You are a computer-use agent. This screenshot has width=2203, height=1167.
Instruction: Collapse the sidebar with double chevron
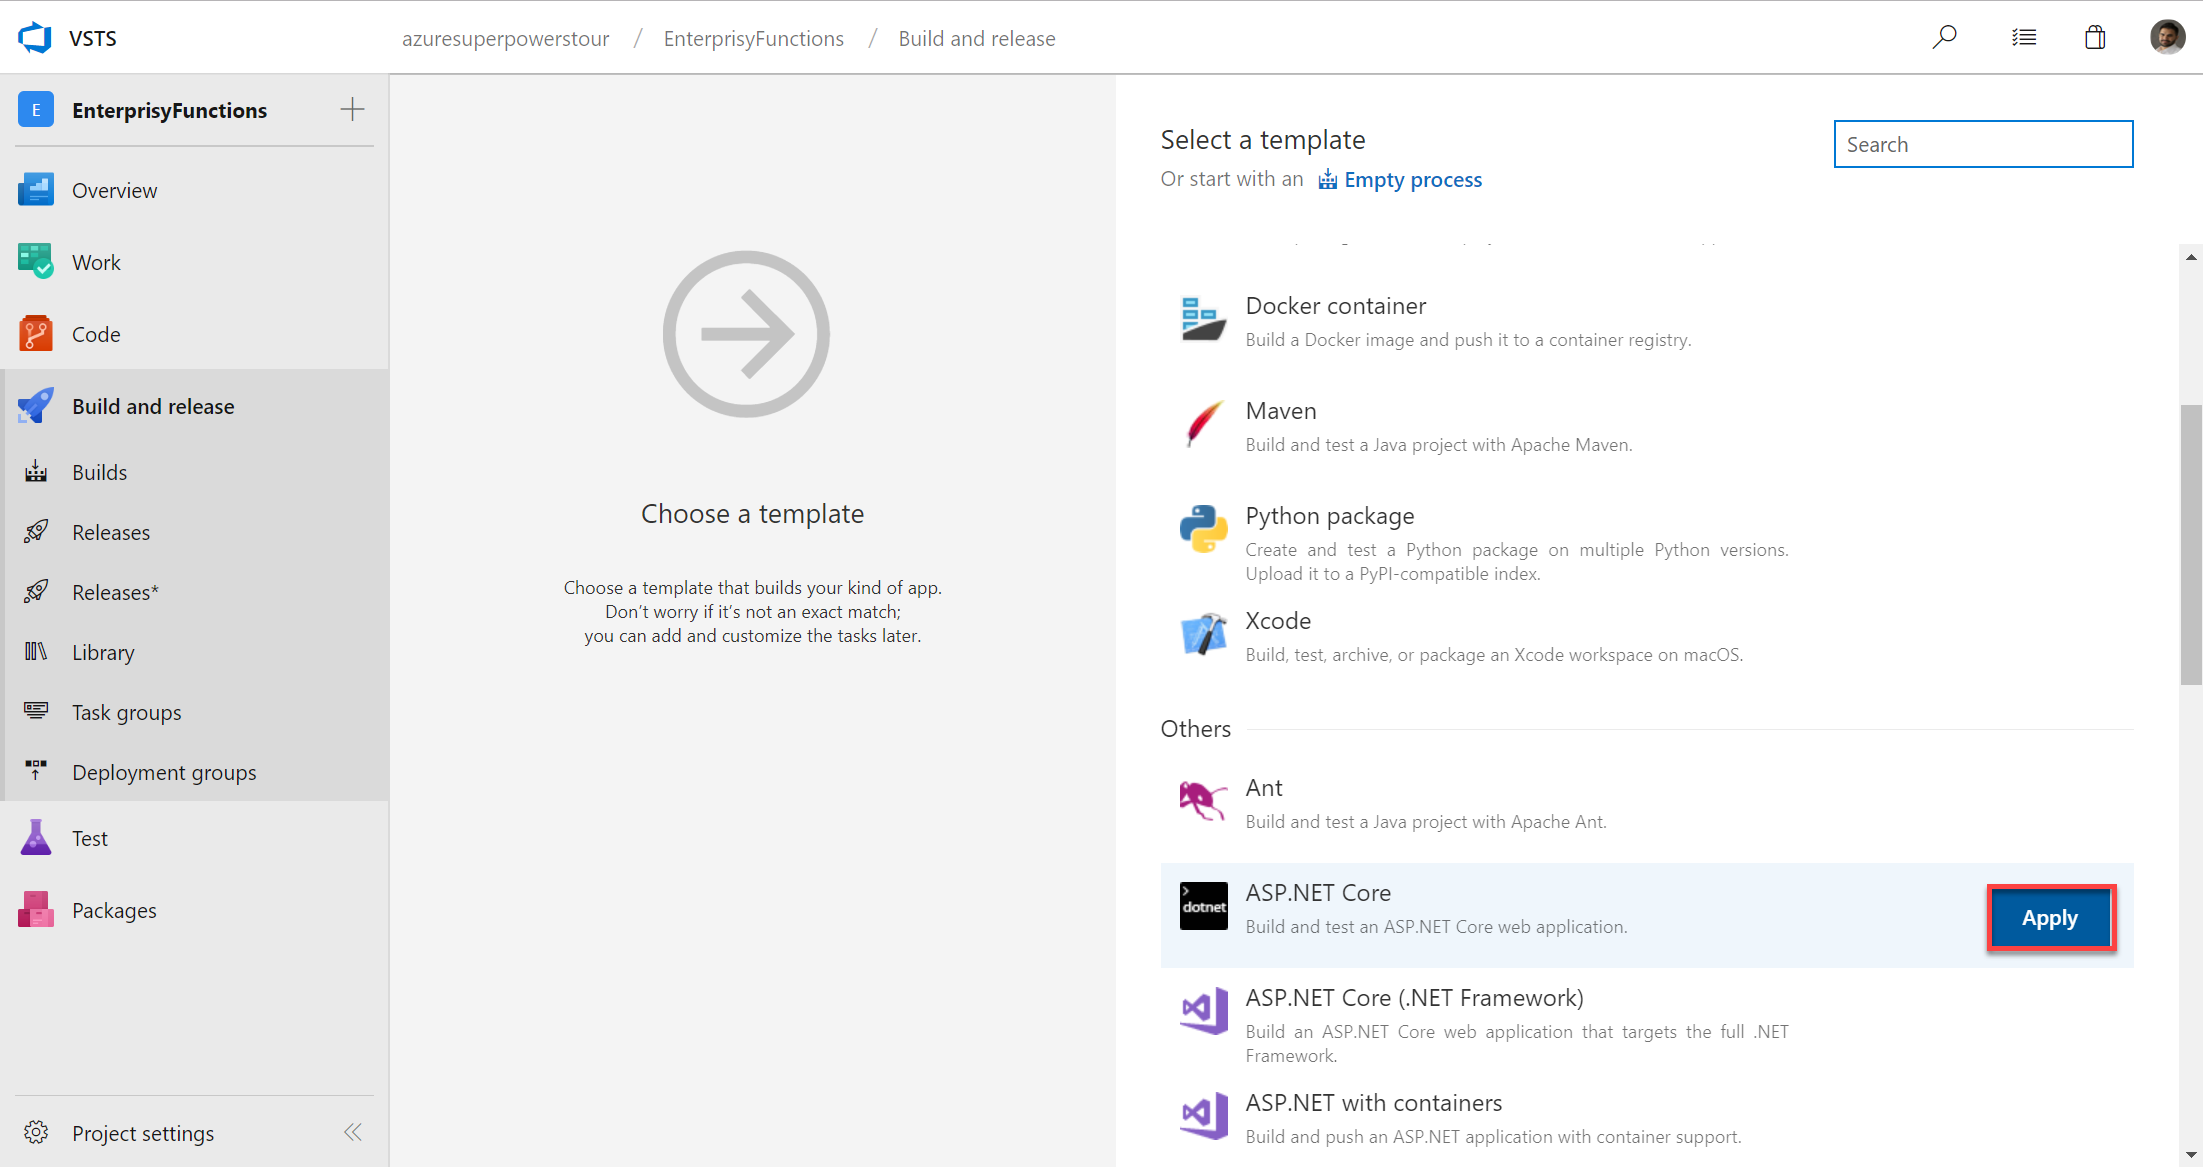pos(353,1132)
